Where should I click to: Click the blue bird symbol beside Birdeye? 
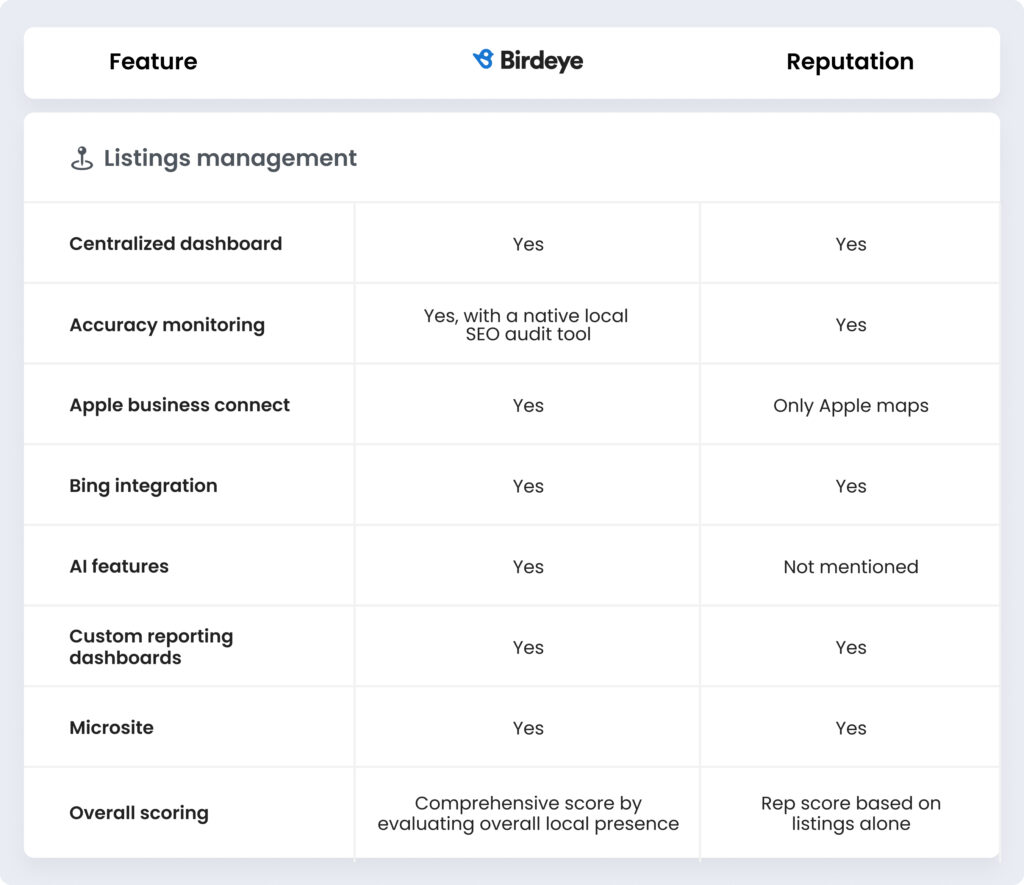(481, 59)
